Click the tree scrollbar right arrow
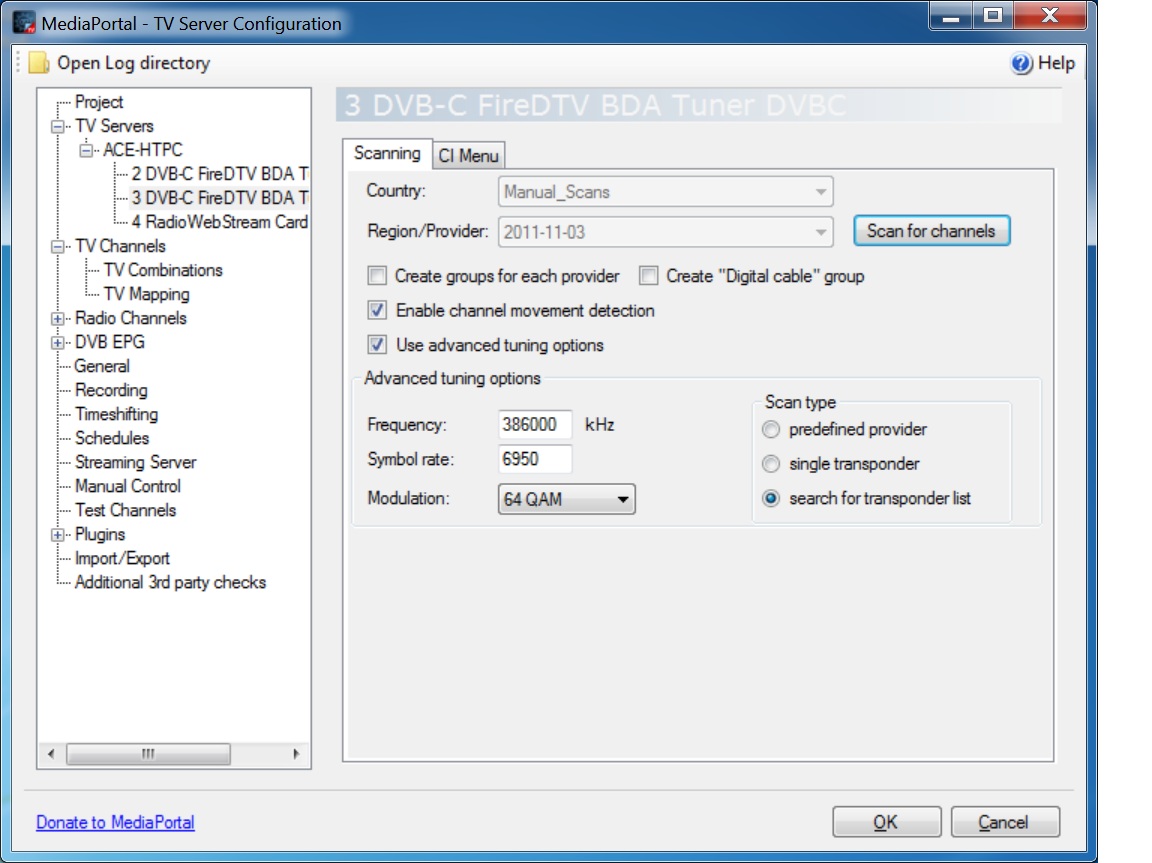The image size is (1152, 863). (296, 754)
